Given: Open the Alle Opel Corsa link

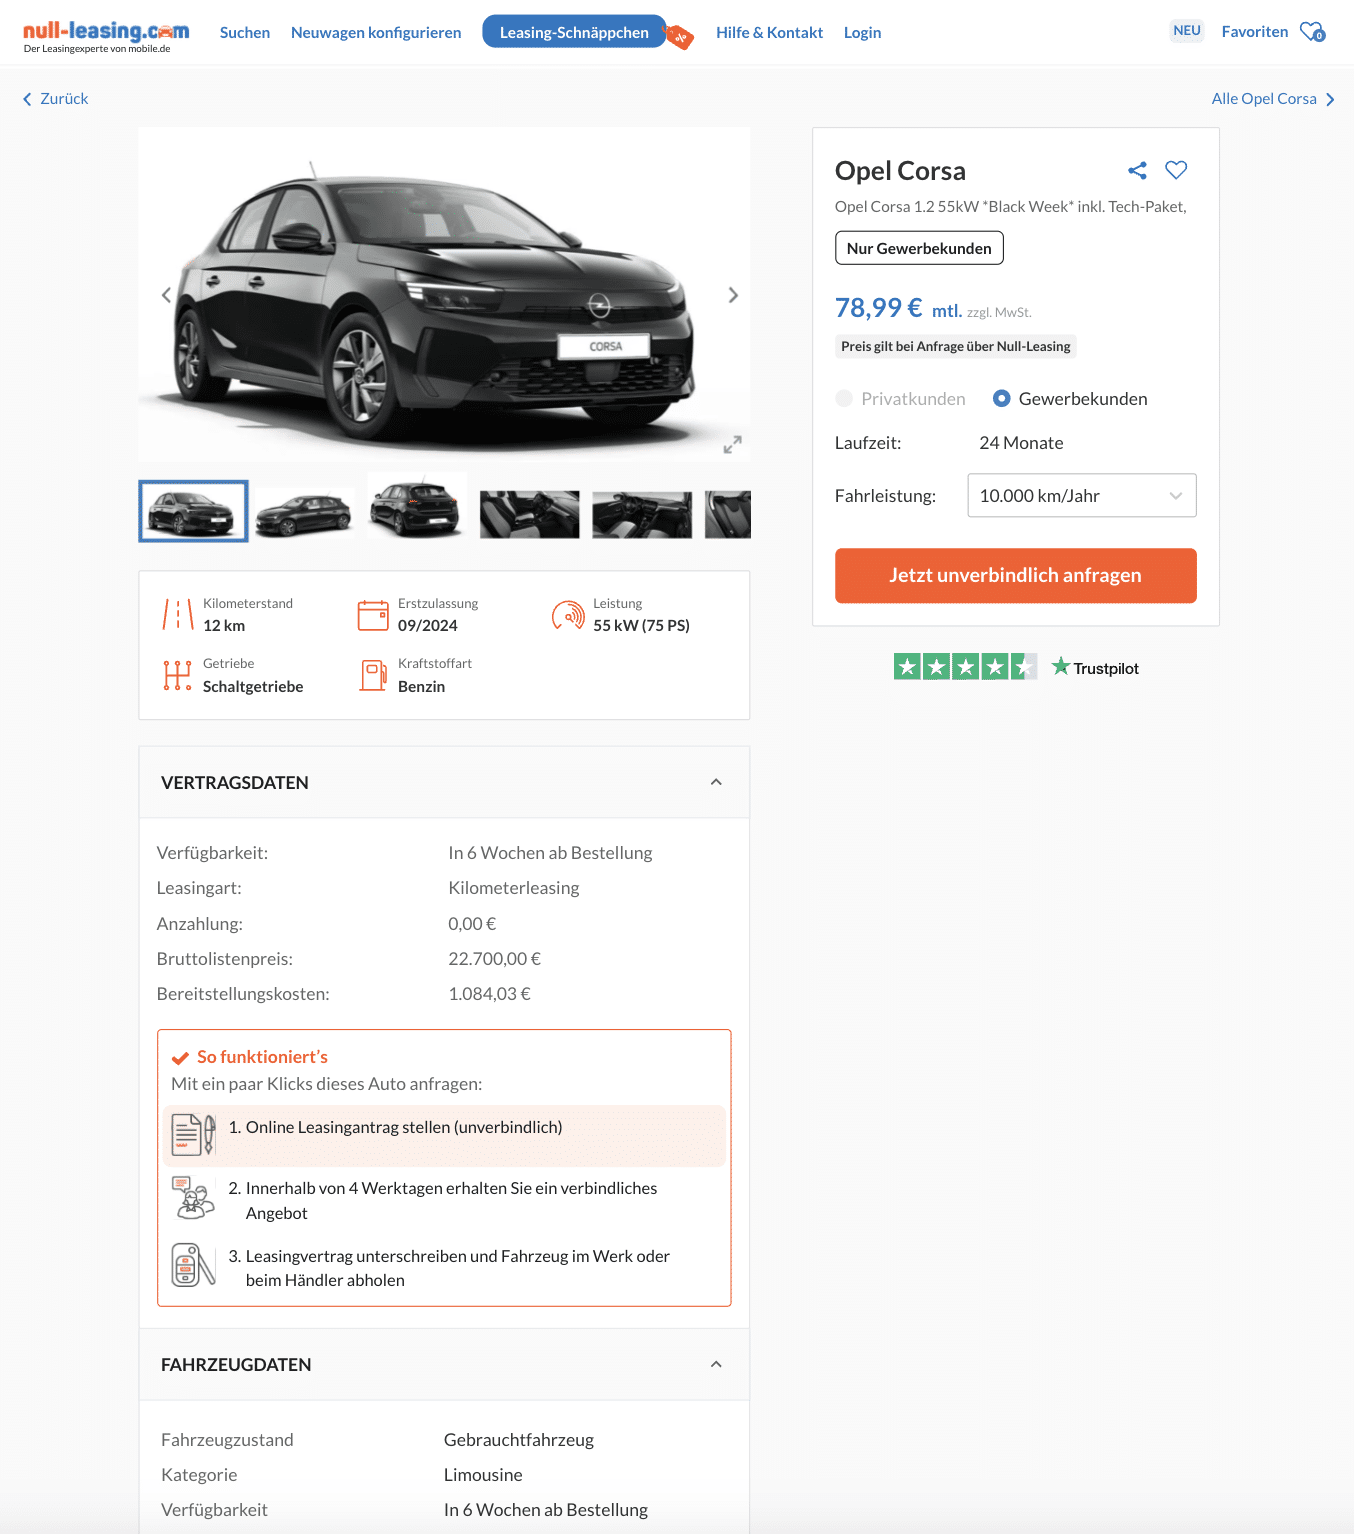Looking at the screenshot, I should 1273,99.
